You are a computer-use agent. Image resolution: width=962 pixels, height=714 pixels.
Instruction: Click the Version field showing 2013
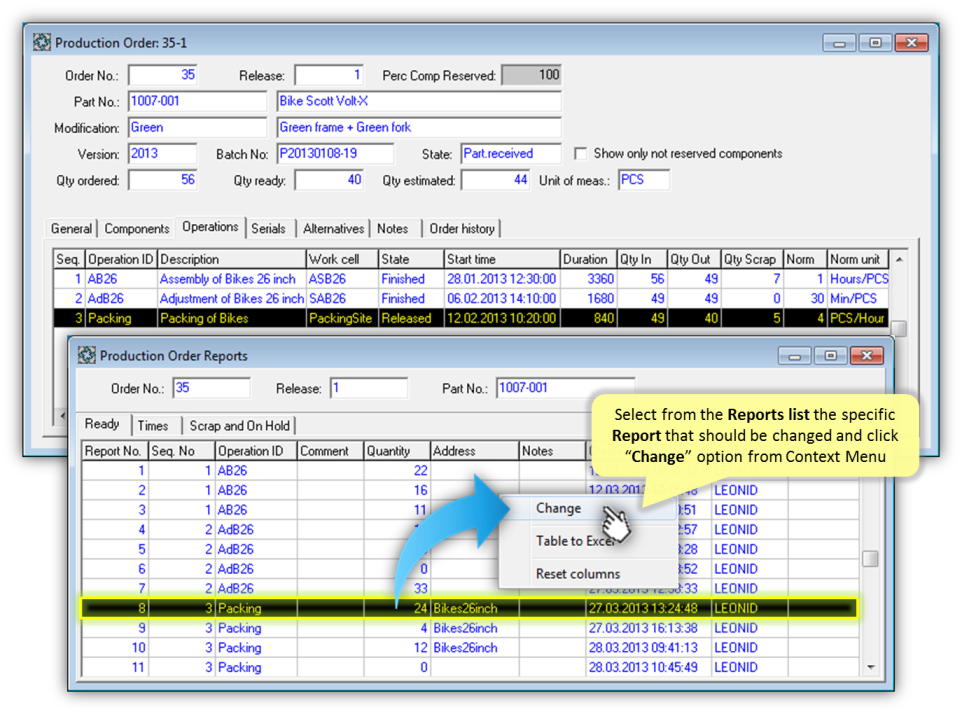tap(163, 154)
